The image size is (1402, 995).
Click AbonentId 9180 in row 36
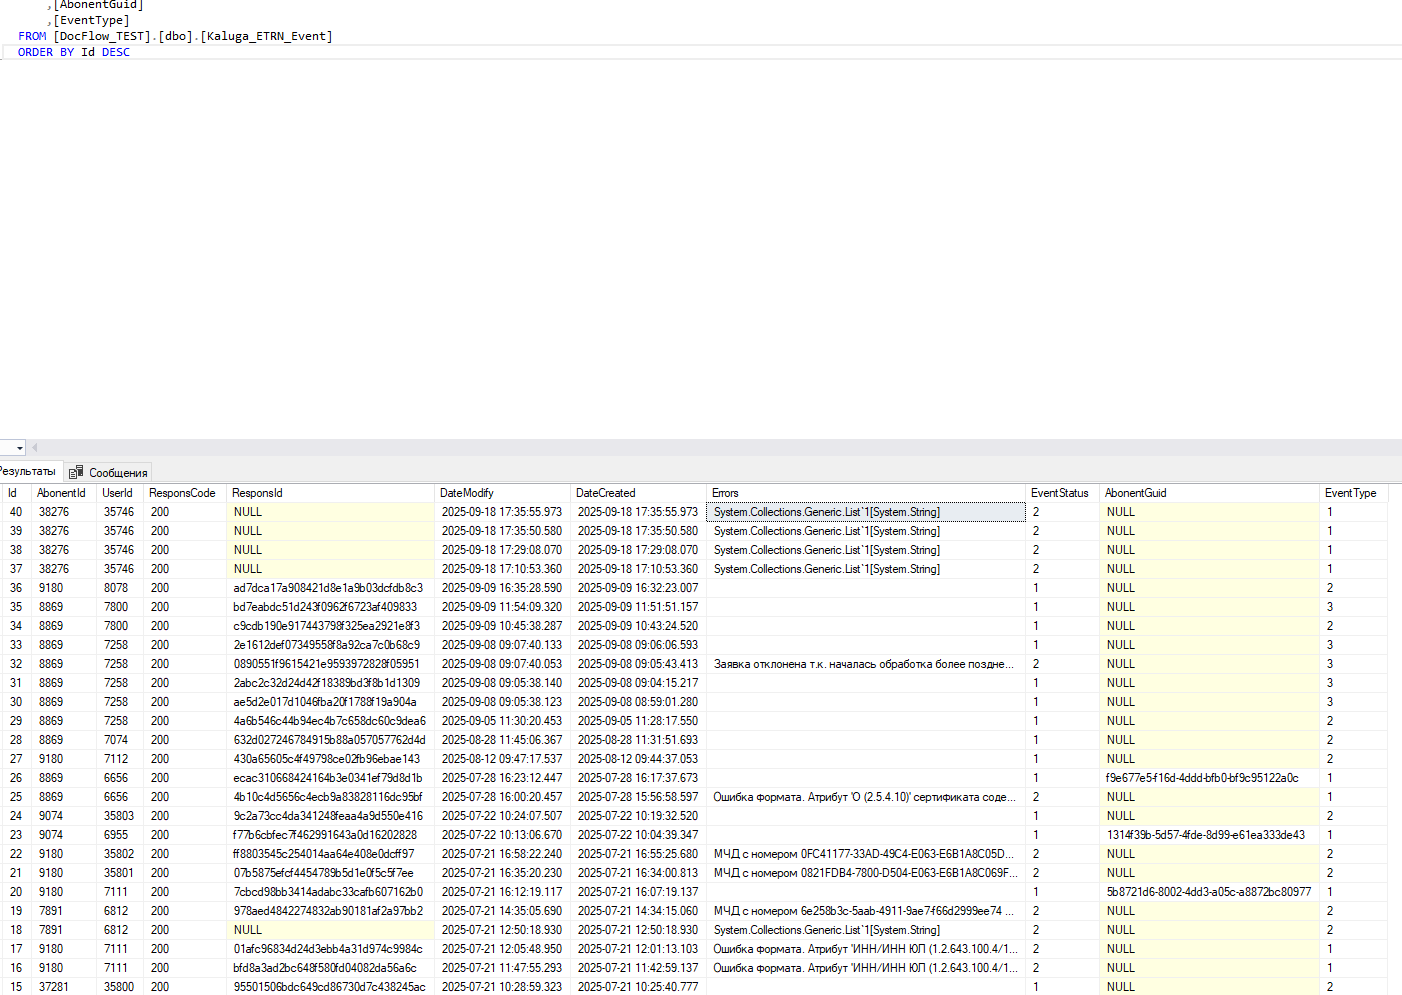coord(63,588)
